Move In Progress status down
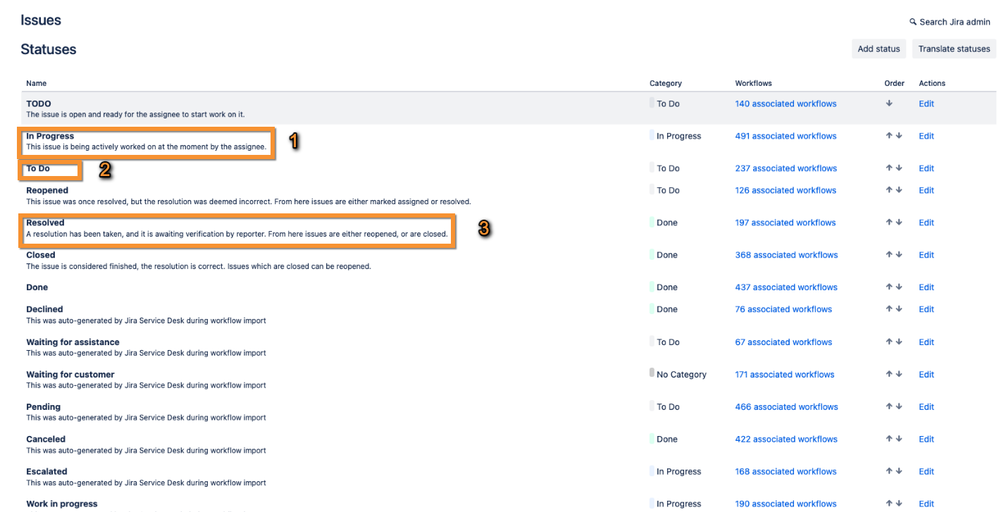Viewport: 999px width, 512px height. click(899, 136)
